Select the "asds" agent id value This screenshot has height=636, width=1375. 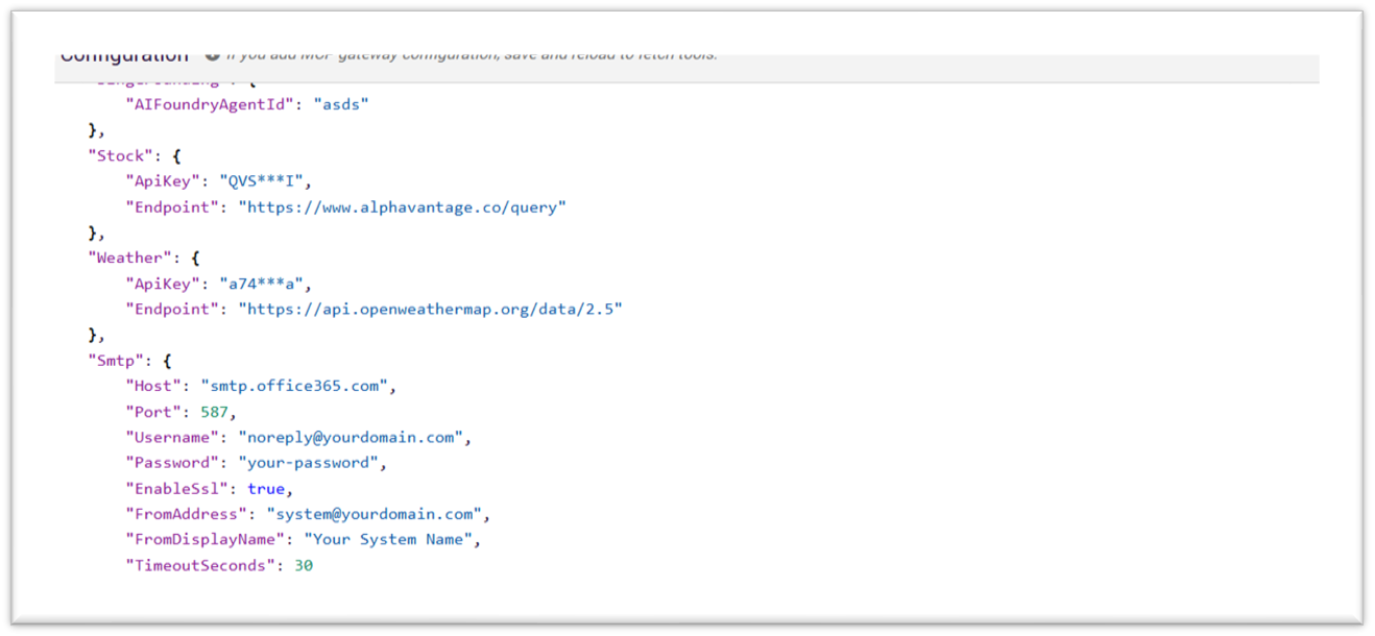[341, 104]
